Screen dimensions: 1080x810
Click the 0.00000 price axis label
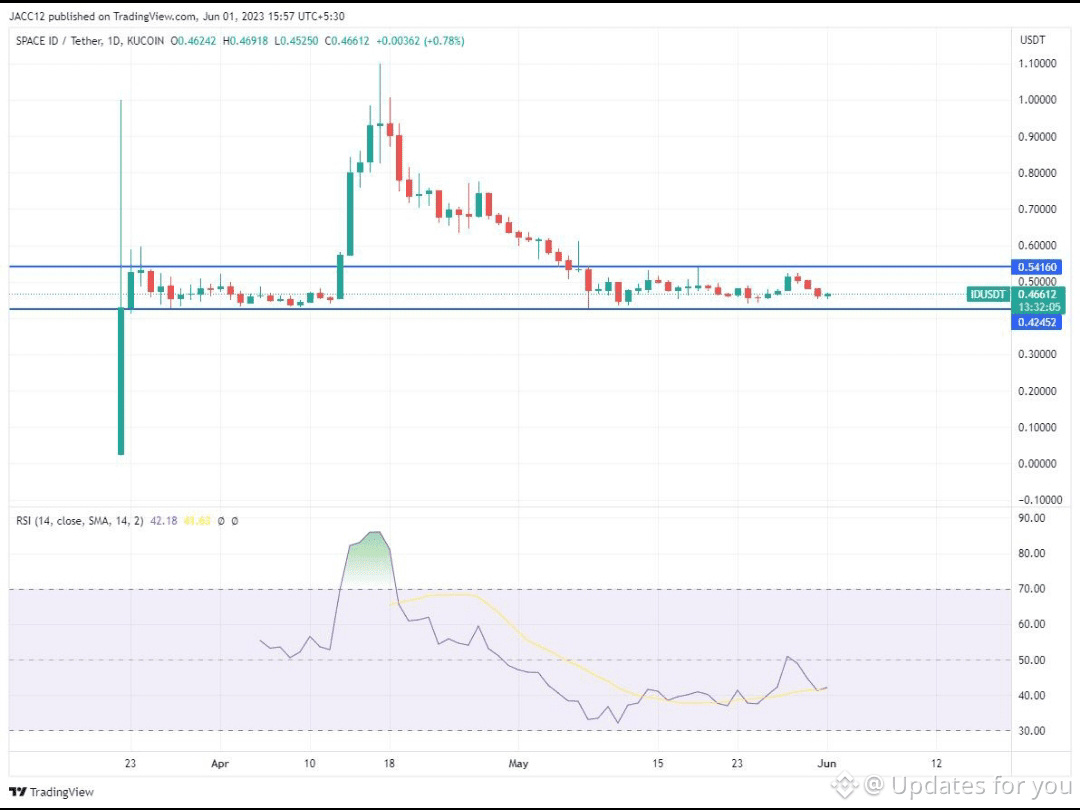[1037, 464]
